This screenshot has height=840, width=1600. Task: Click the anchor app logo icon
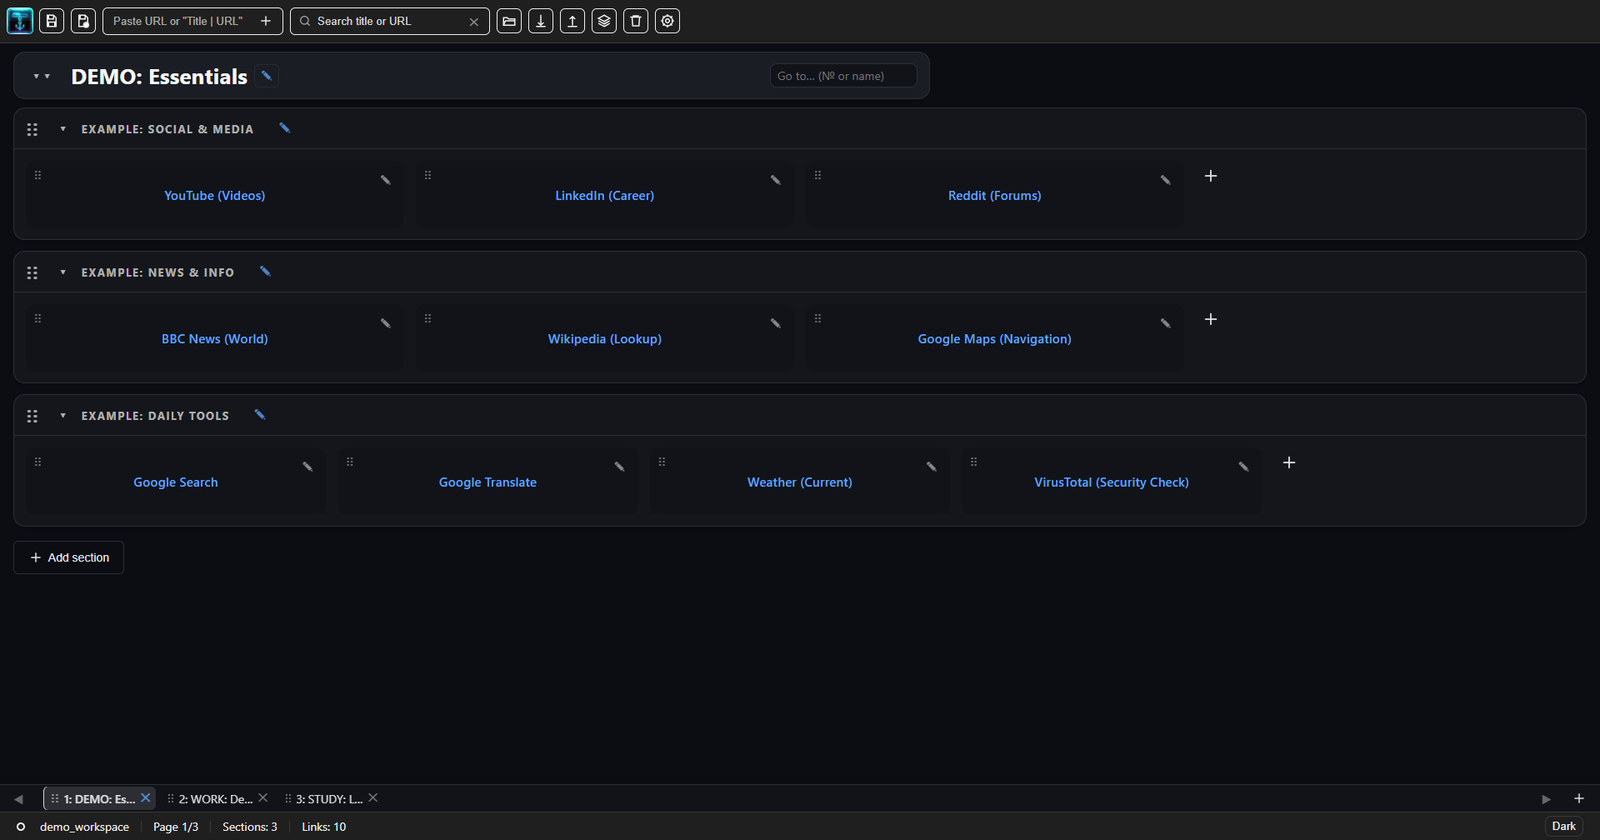click(20, 21)
